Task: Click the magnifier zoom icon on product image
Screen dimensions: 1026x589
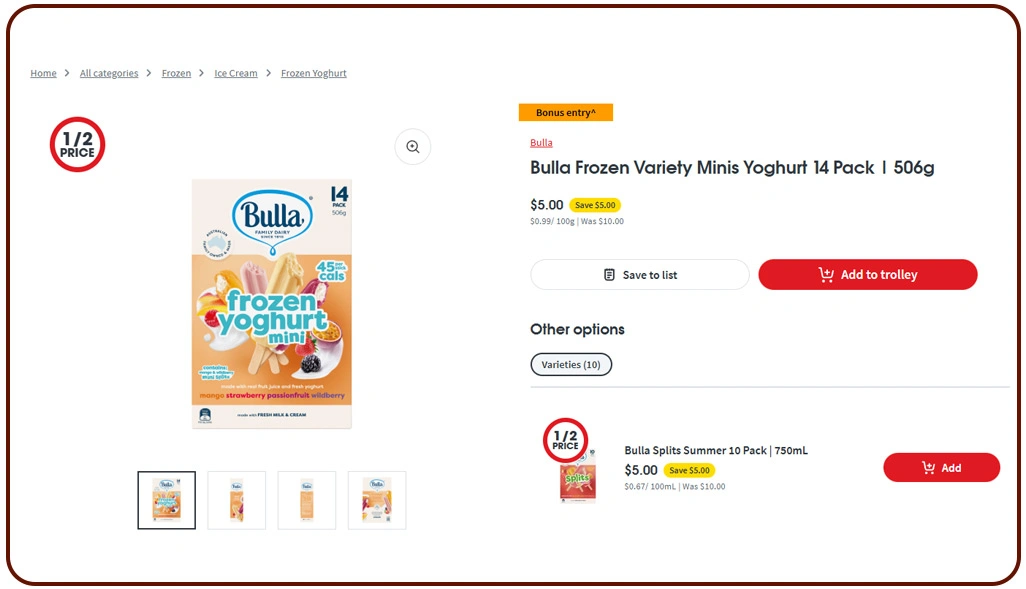Action: (412, 147)
